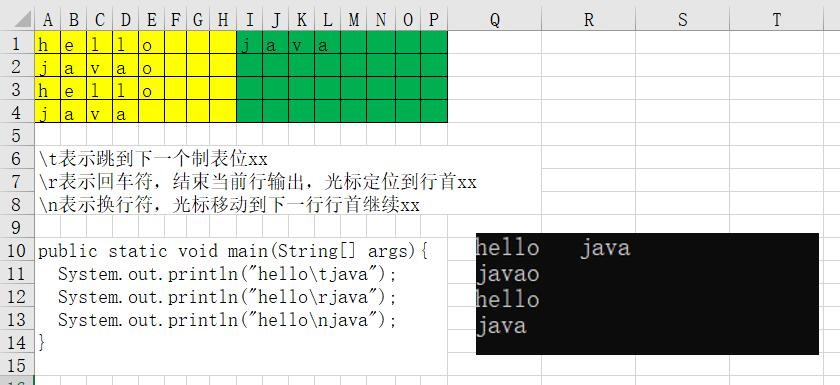Select row 10 header
This screenshot has width=840, height=385.
[17, 250]
